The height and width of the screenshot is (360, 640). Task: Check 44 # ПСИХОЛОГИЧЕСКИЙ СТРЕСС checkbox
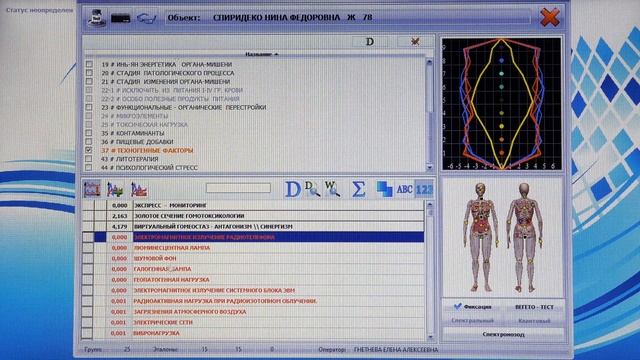coord(89,167)
